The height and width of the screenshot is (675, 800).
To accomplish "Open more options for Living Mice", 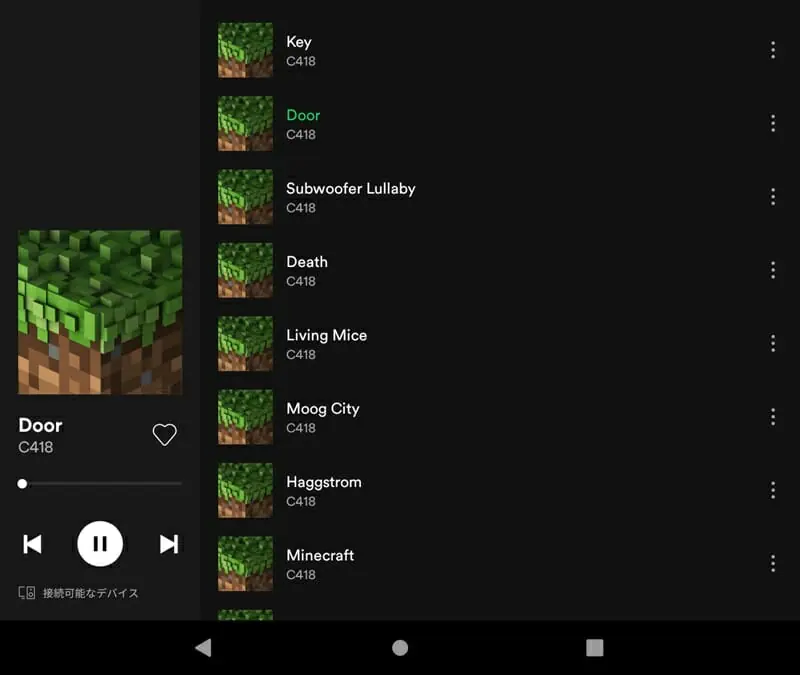I will coord(772,343).
